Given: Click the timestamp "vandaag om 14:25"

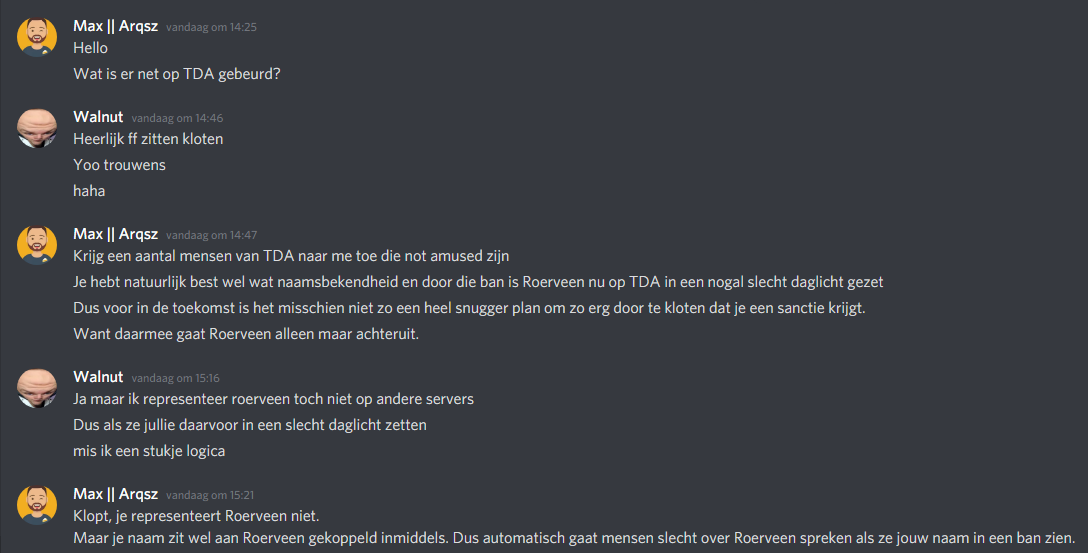Looking at the screenshot, I should pyautogui.click(x=211, y=27).
